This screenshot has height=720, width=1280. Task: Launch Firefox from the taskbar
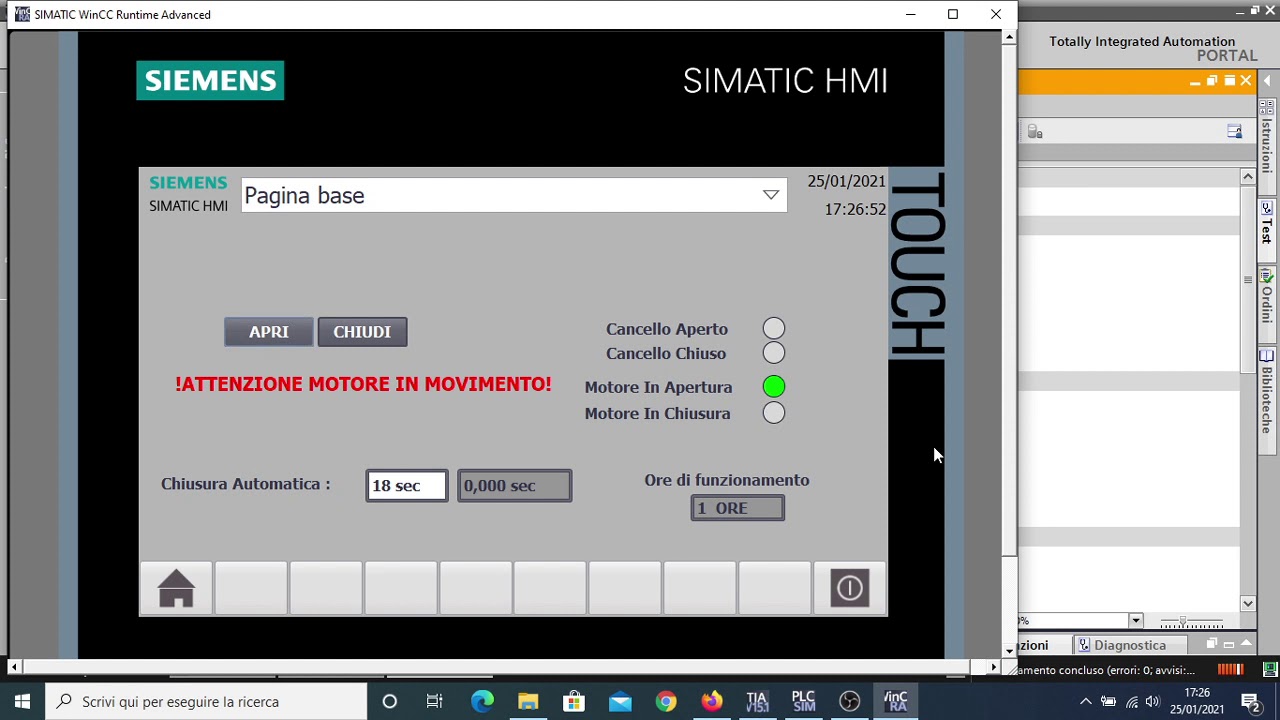(712, 702)
